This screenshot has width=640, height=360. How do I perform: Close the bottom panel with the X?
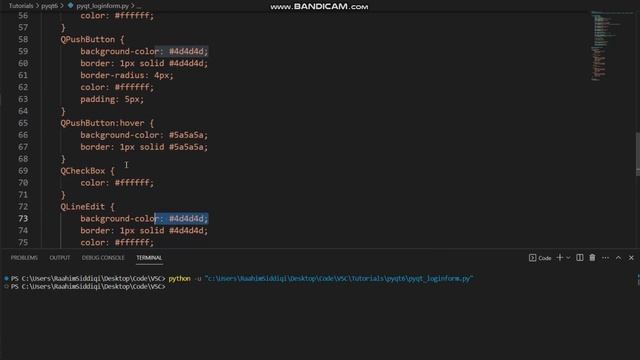point(631,258)
